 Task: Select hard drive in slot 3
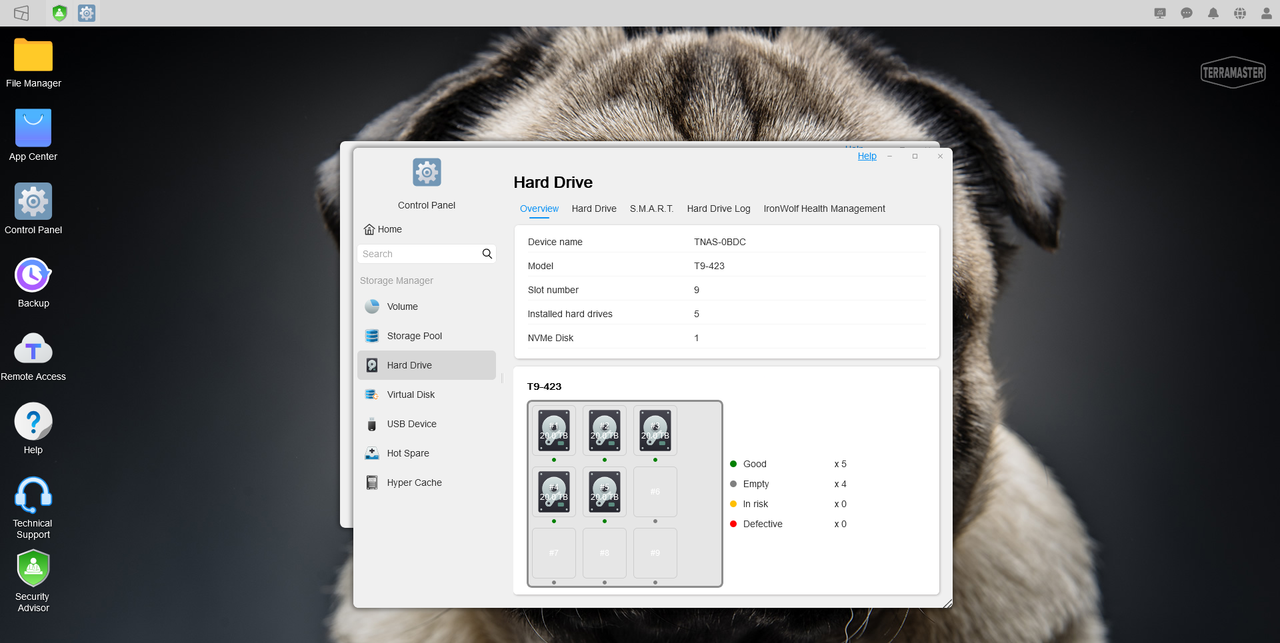[x=655, y=430]
